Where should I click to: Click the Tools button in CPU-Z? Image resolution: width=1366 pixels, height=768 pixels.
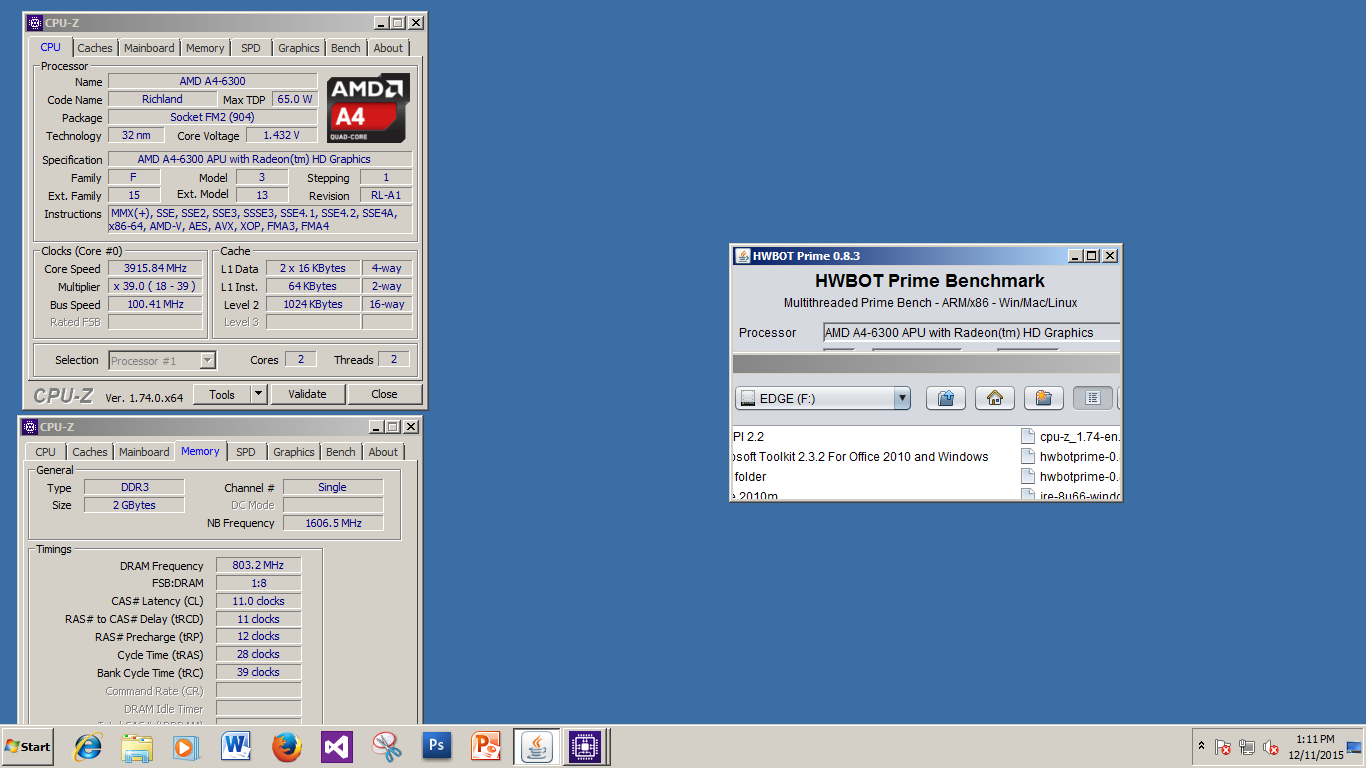[x=221, y=394]
